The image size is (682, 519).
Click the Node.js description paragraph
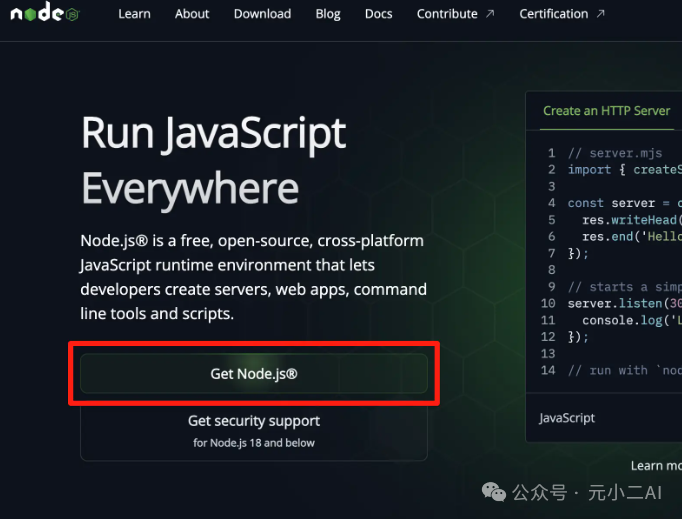pyautogui.click(x=254, y=277)
